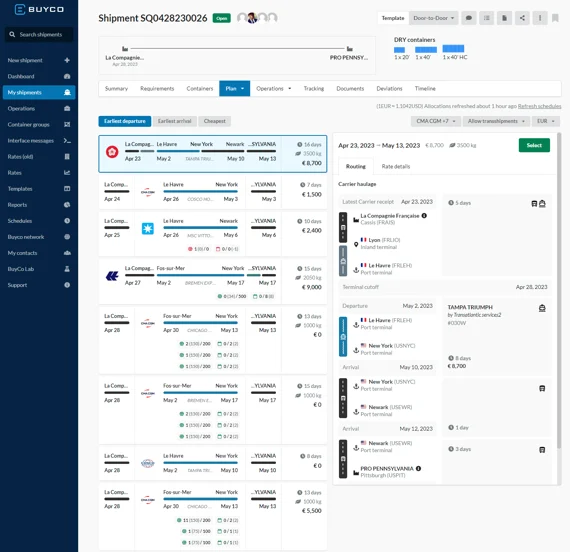Click the 1 x 40' container swatch
The height and width of the screenshot is (552, 570).
click(426, 50)
